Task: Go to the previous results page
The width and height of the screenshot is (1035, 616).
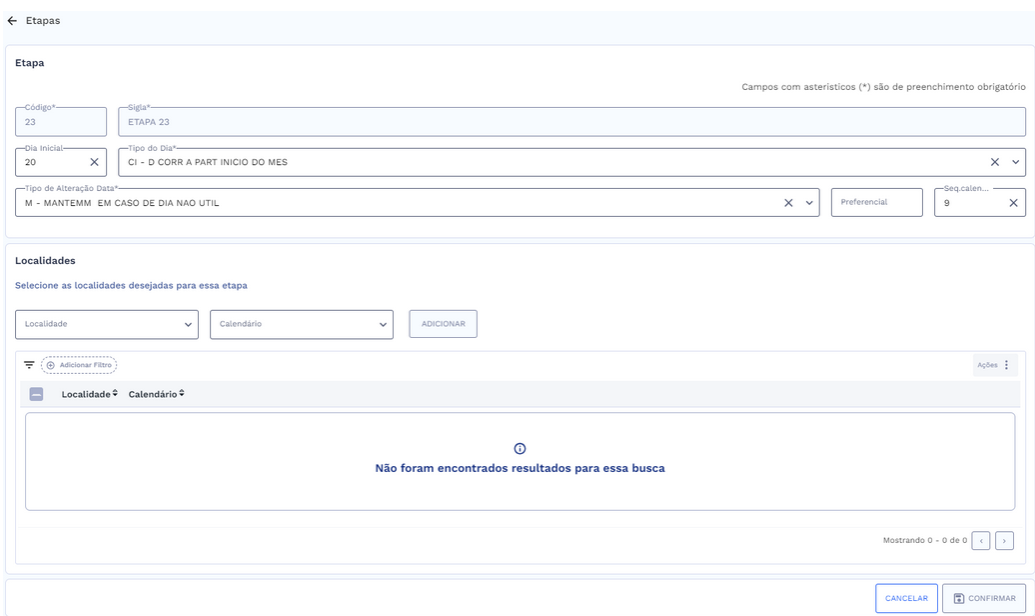Action: [x=981, y=541]
